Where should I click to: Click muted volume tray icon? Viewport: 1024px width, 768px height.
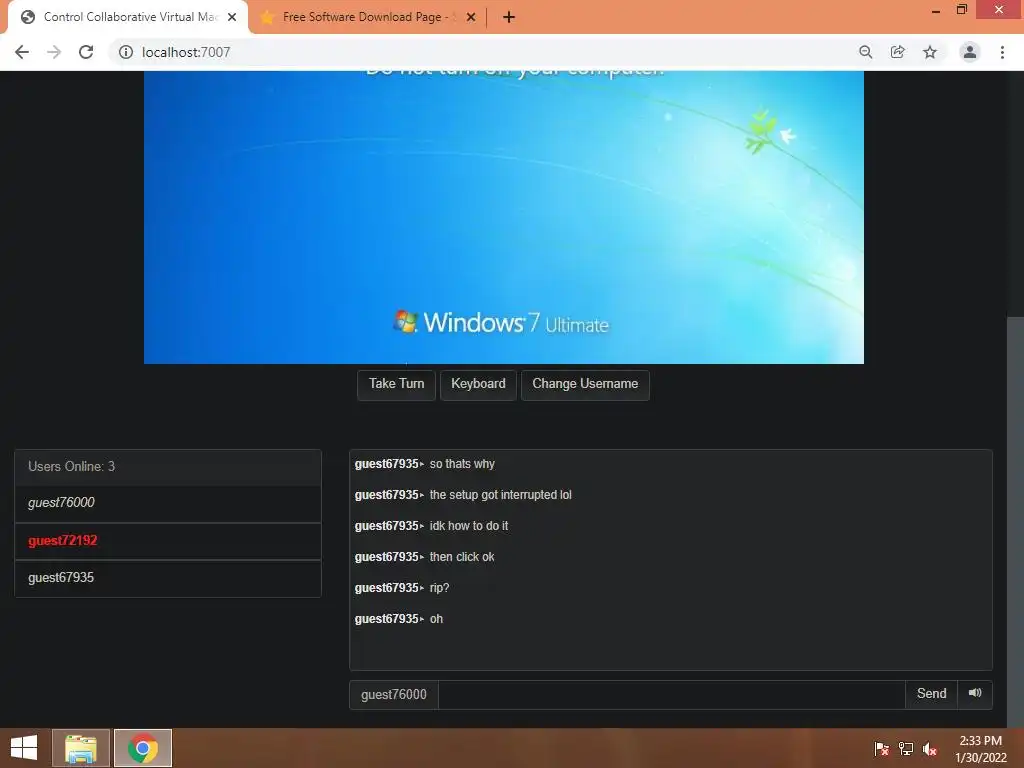coord(930,749)
